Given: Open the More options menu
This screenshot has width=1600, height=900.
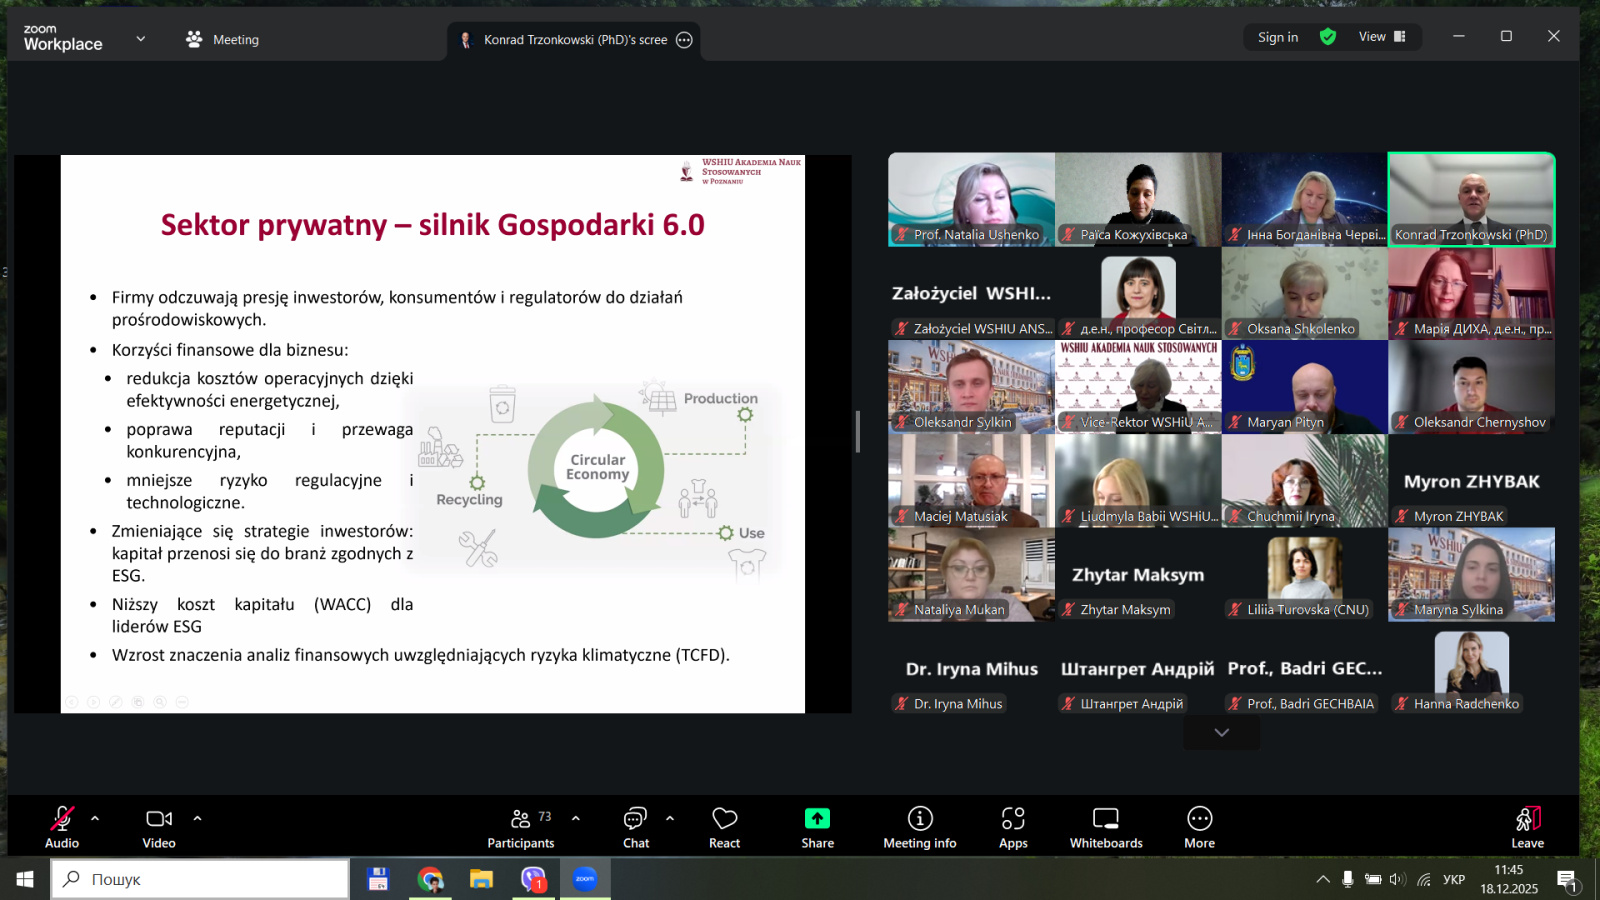Looking at the screenshot, I should point(1199,827).
